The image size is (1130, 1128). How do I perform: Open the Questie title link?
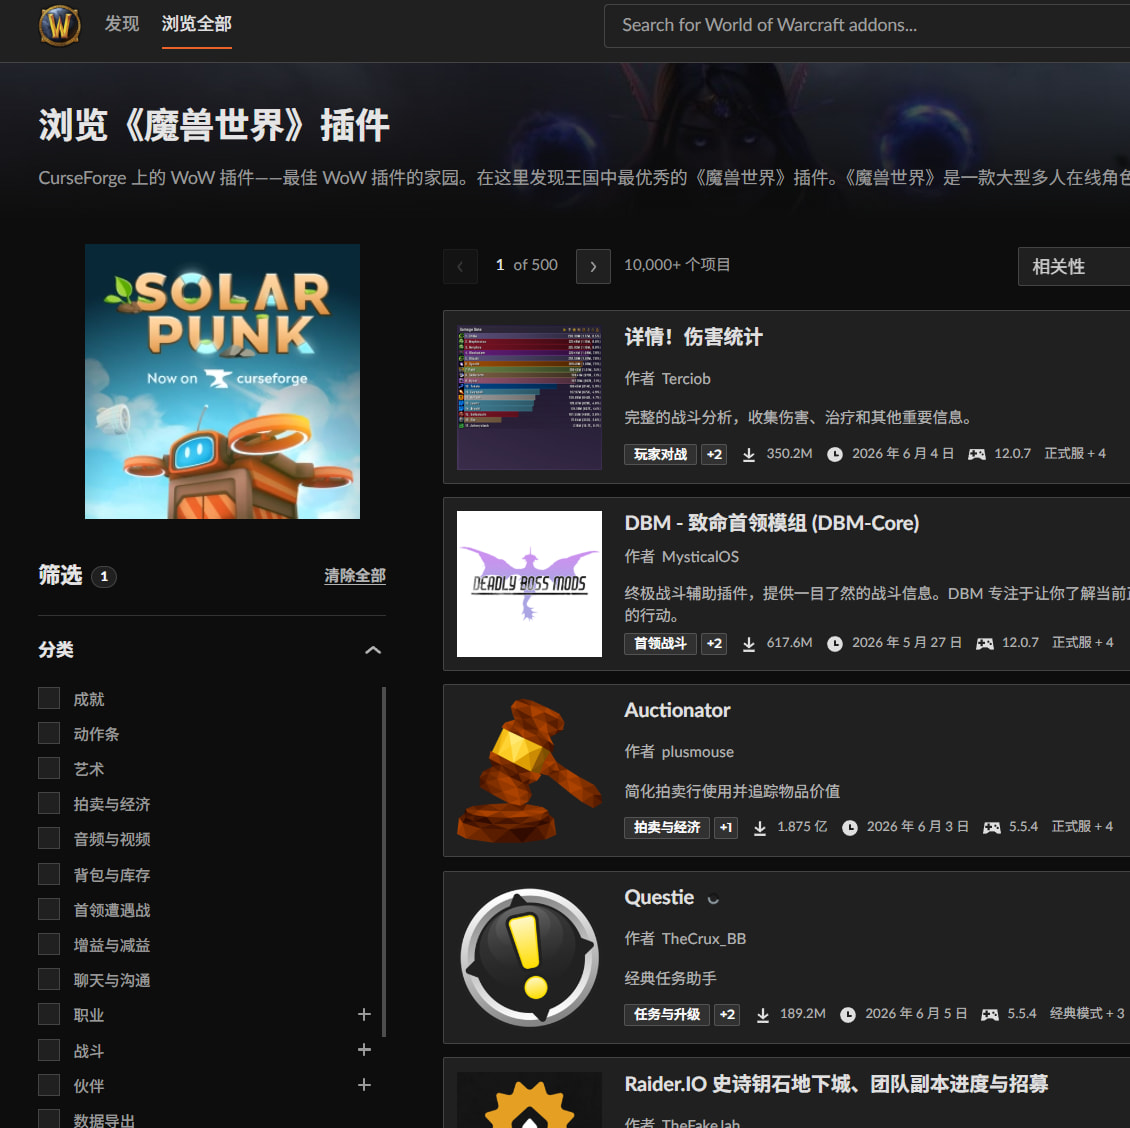(x=659, y=897)
